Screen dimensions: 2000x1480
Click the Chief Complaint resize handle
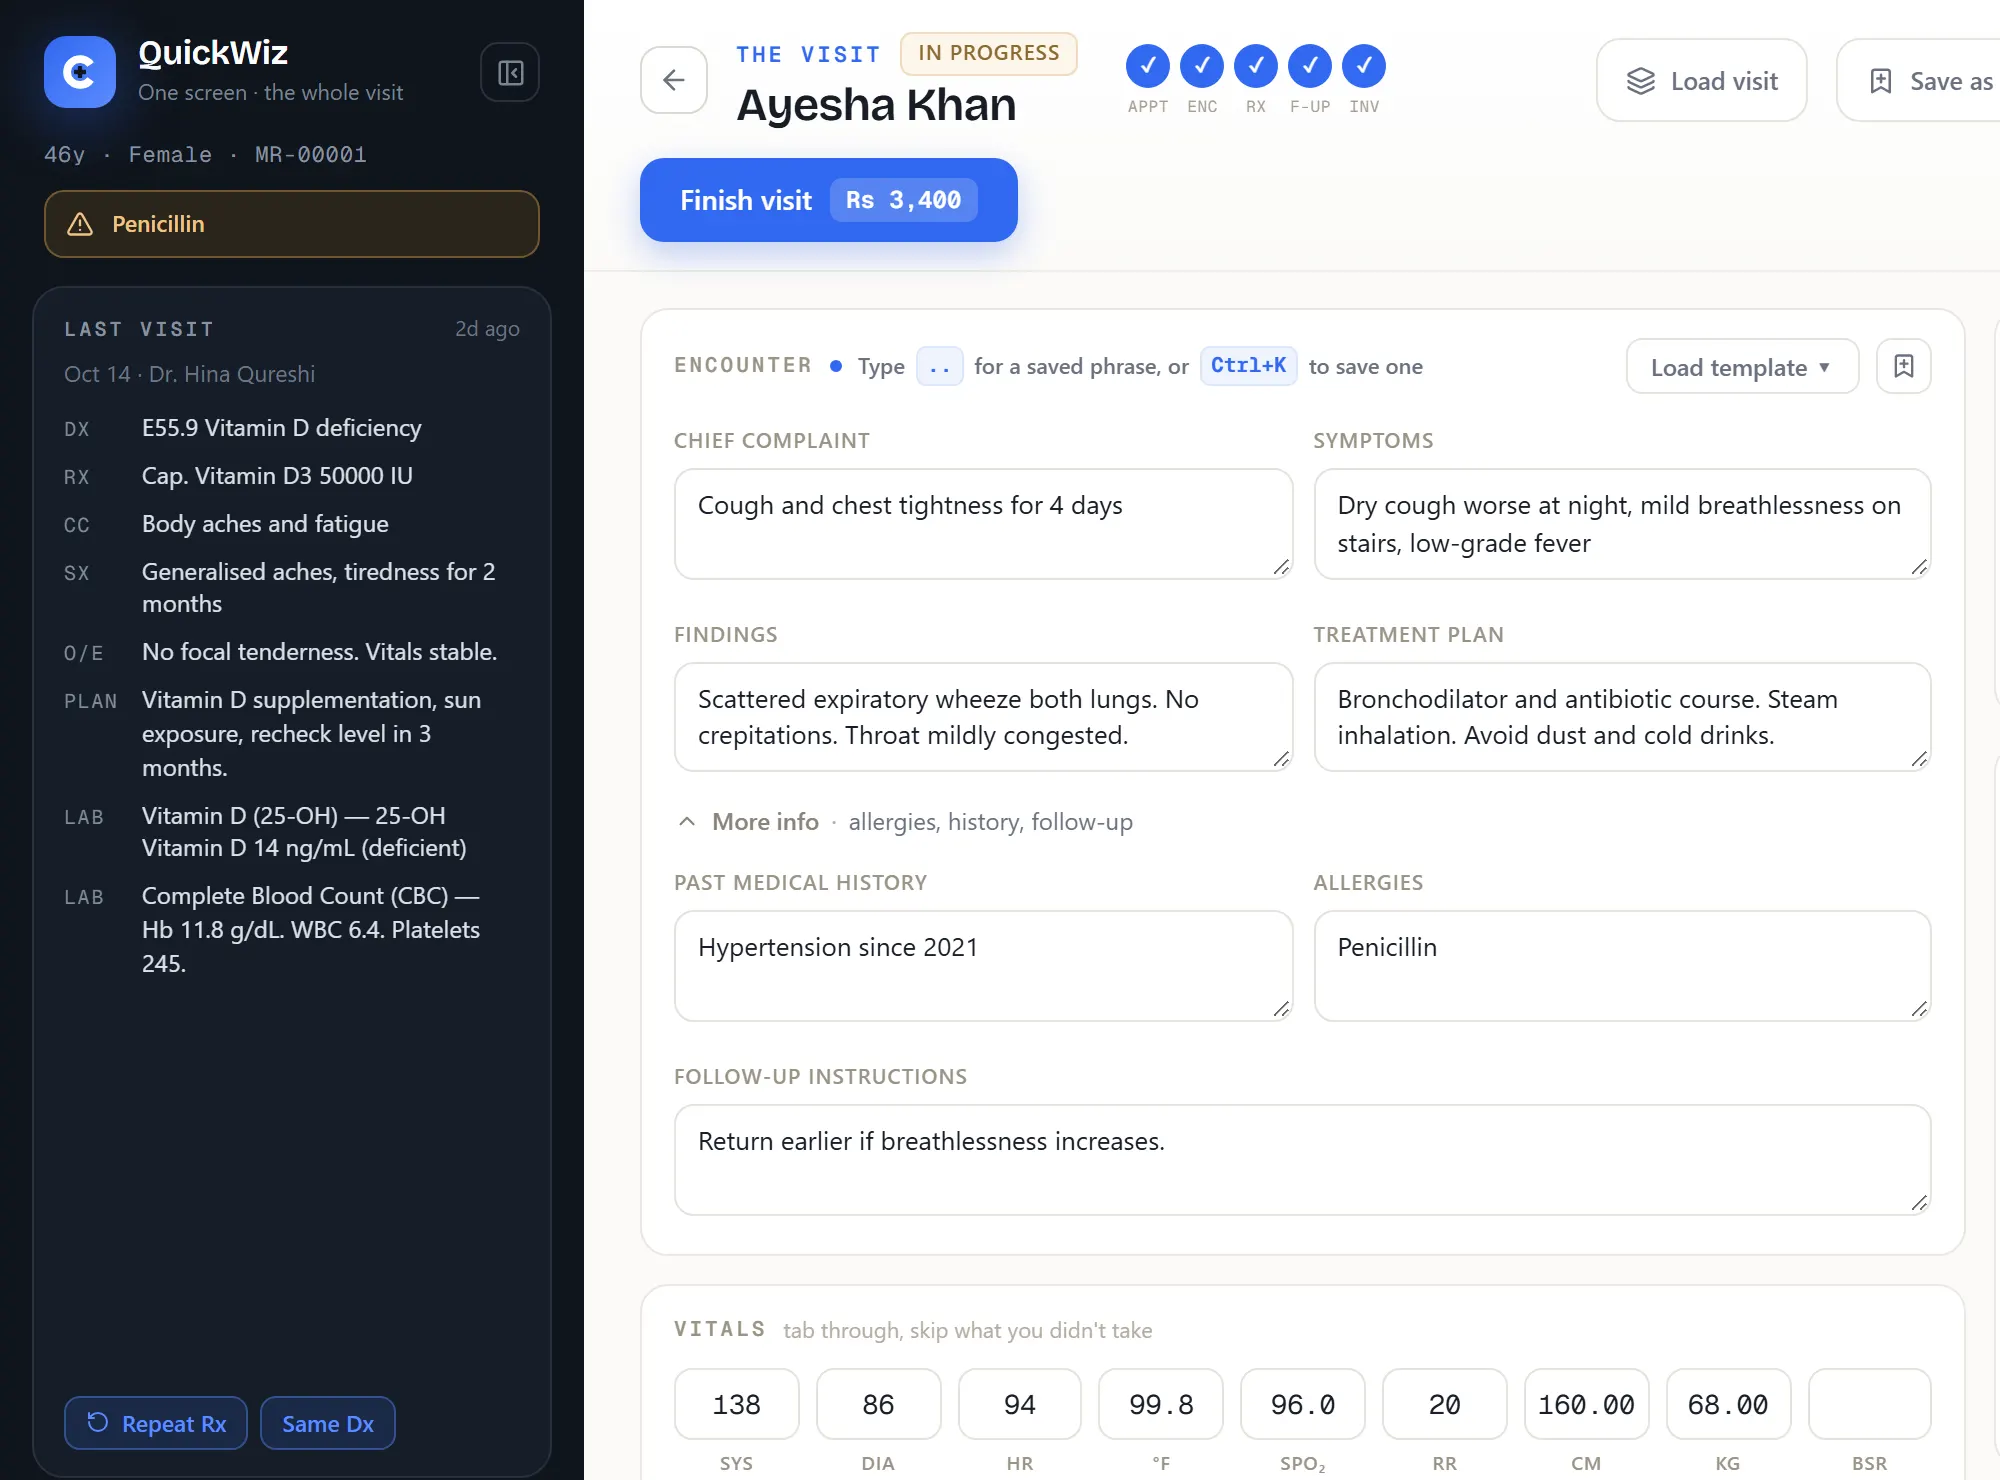pyautogui.click(x=1281, y=567)
